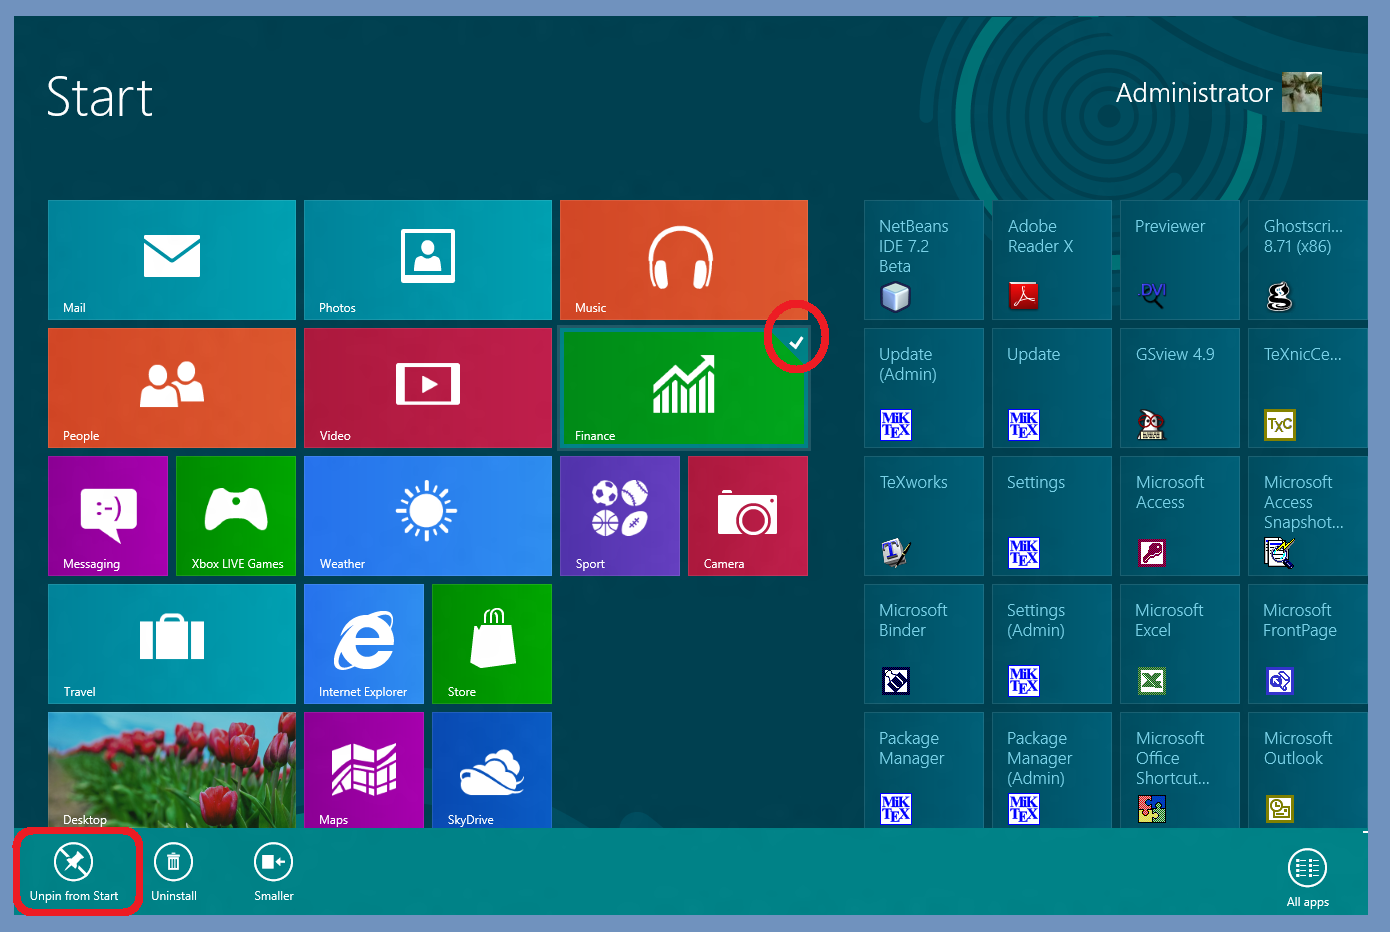Open the SkyDrive tile

pyautogui.click(x=491, y=770)
